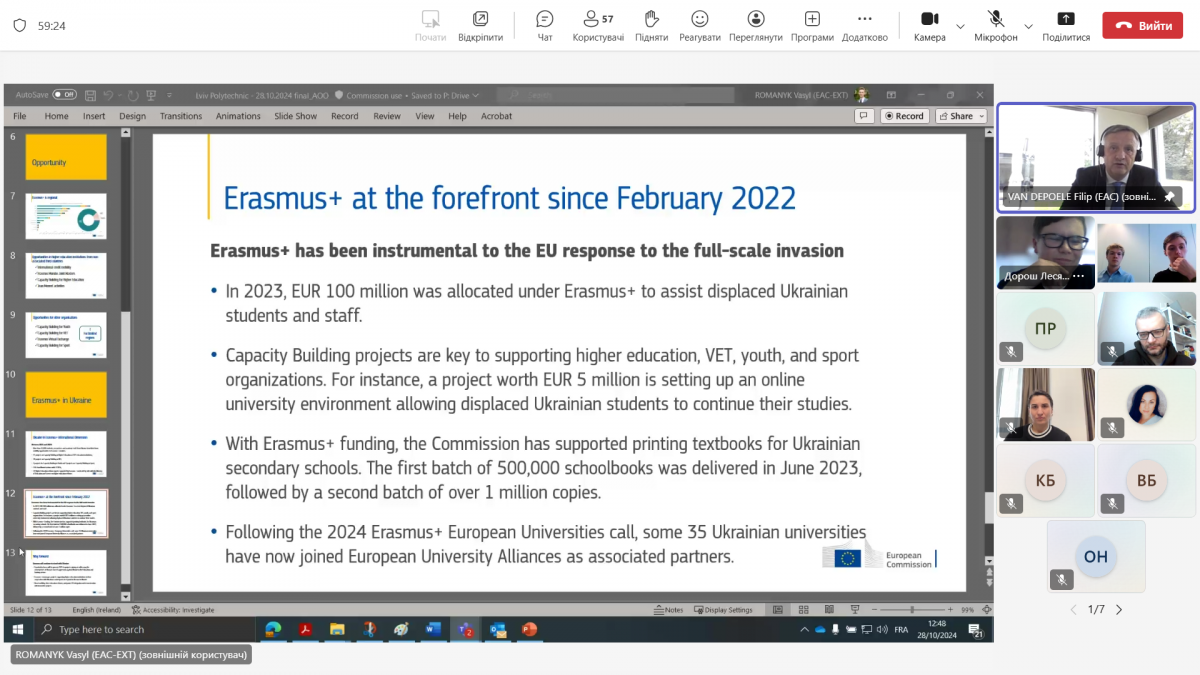Click the red Вийти leave button

(1142, 26)
